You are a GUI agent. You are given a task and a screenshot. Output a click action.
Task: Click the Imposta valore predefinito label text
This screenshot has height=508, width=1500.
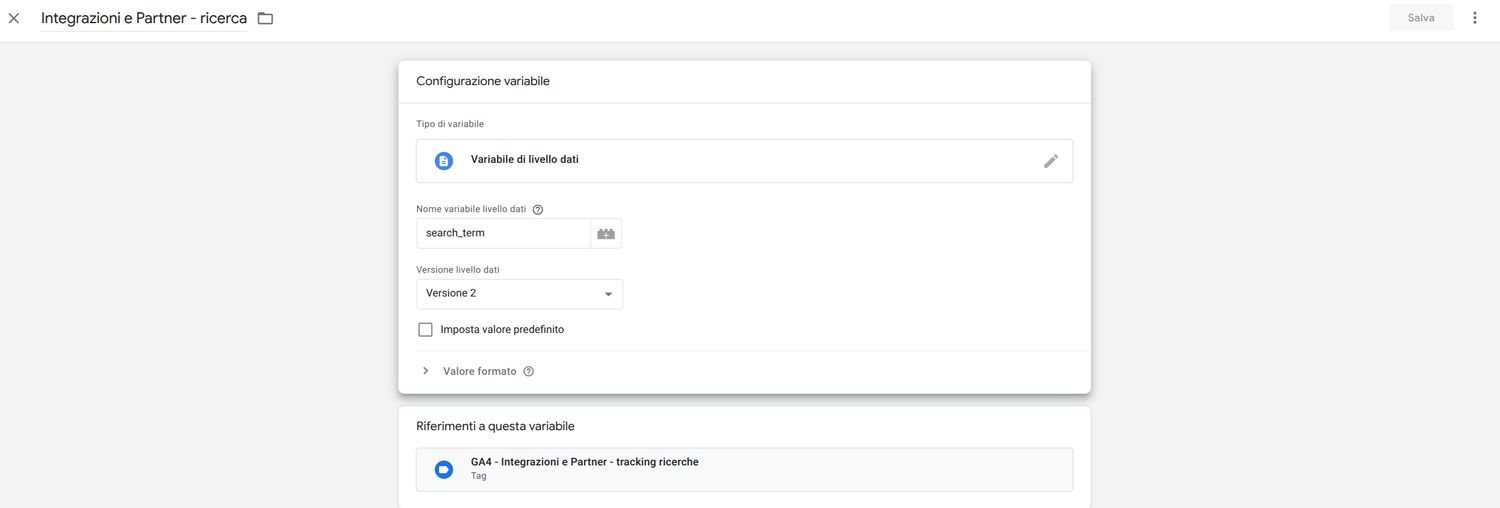coord(502,330)
